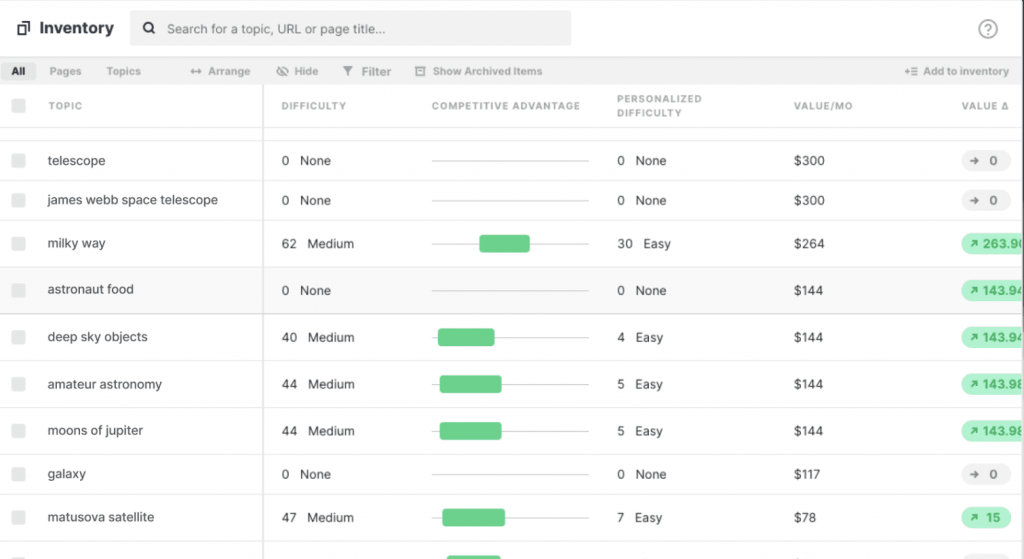Switch to the Pages tab
1024x559 pixels.
coord(65,71)
